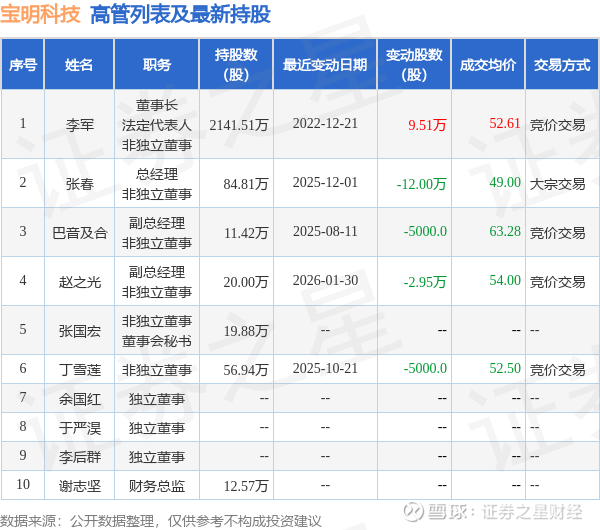Select the 变动股数(股) column header
600x530 pixels.
tap(414, 65)
